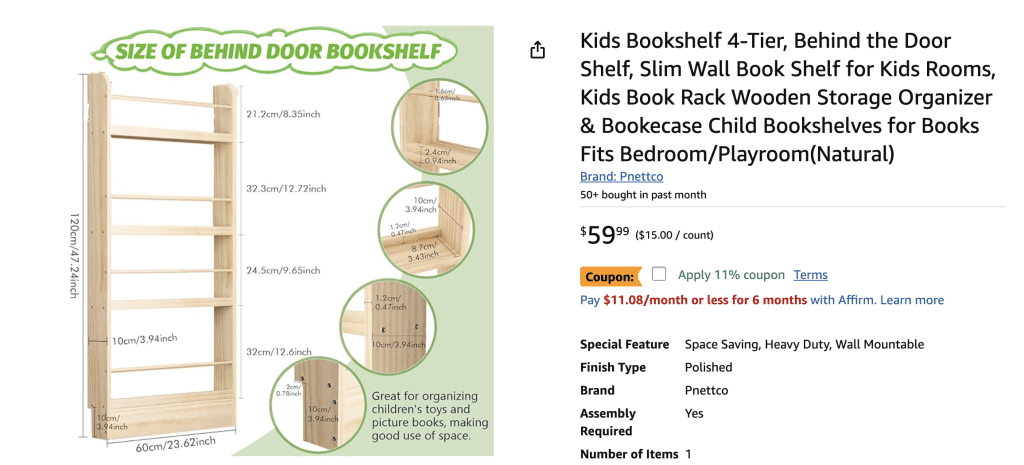
Task: Select the Special Feature label
Action: tap(624, 344)
